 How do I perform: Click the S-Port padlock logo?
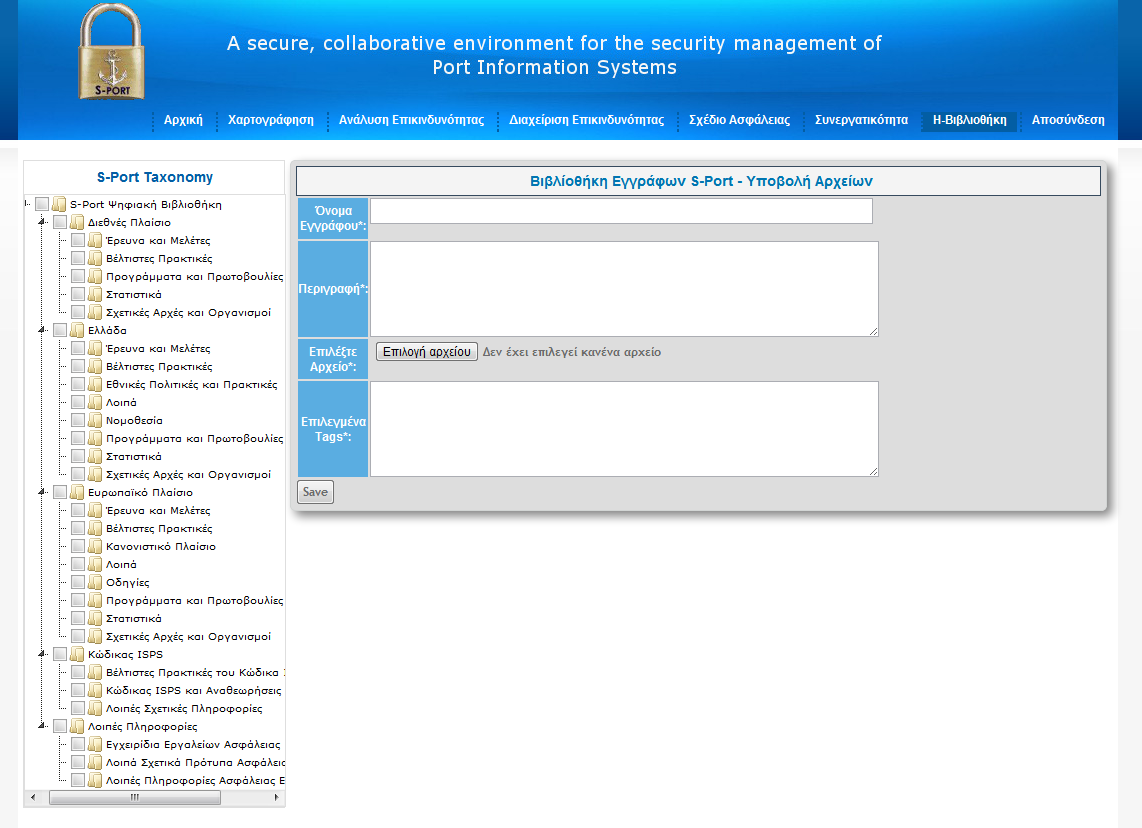pos(111,51)
